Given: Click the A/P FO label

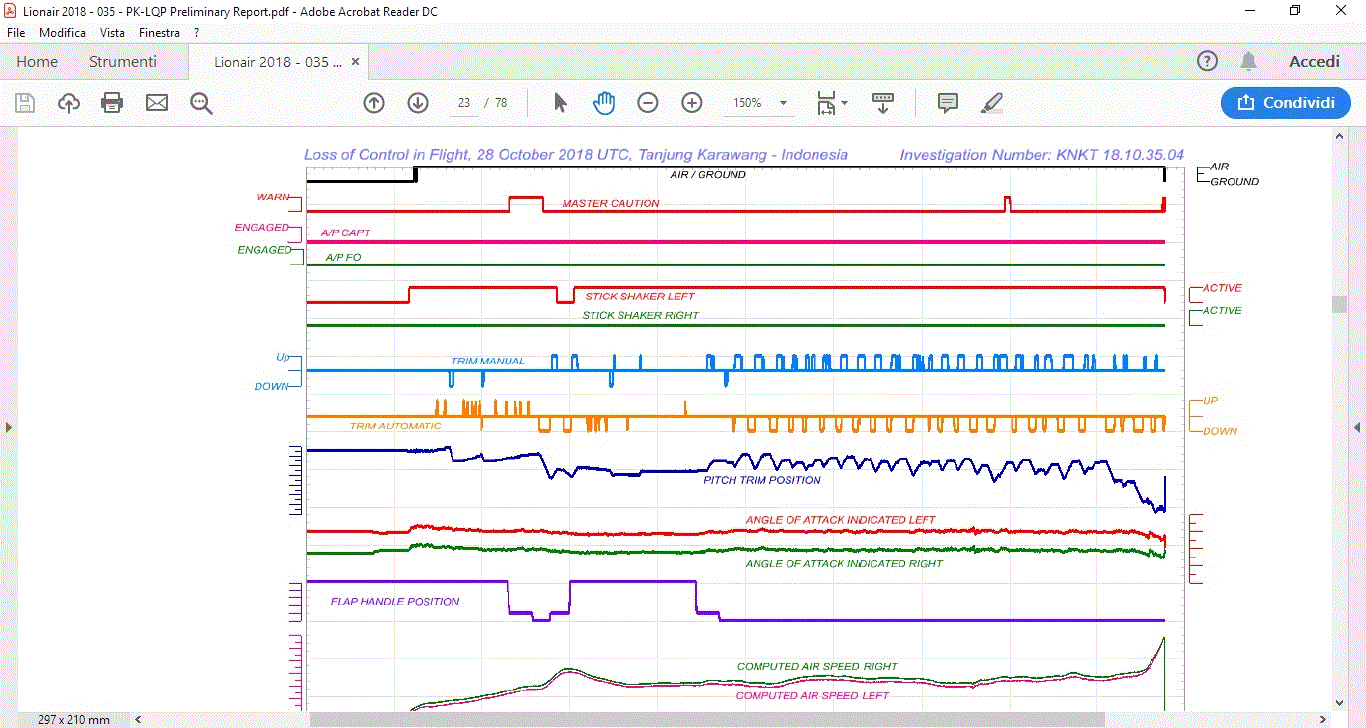Looking at the screenshot, I should click(x=343, y=257).
